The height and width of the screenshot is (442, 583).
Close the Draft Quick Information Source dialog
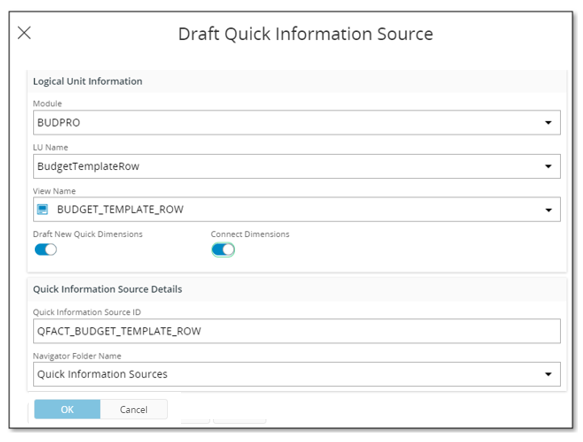24,33
